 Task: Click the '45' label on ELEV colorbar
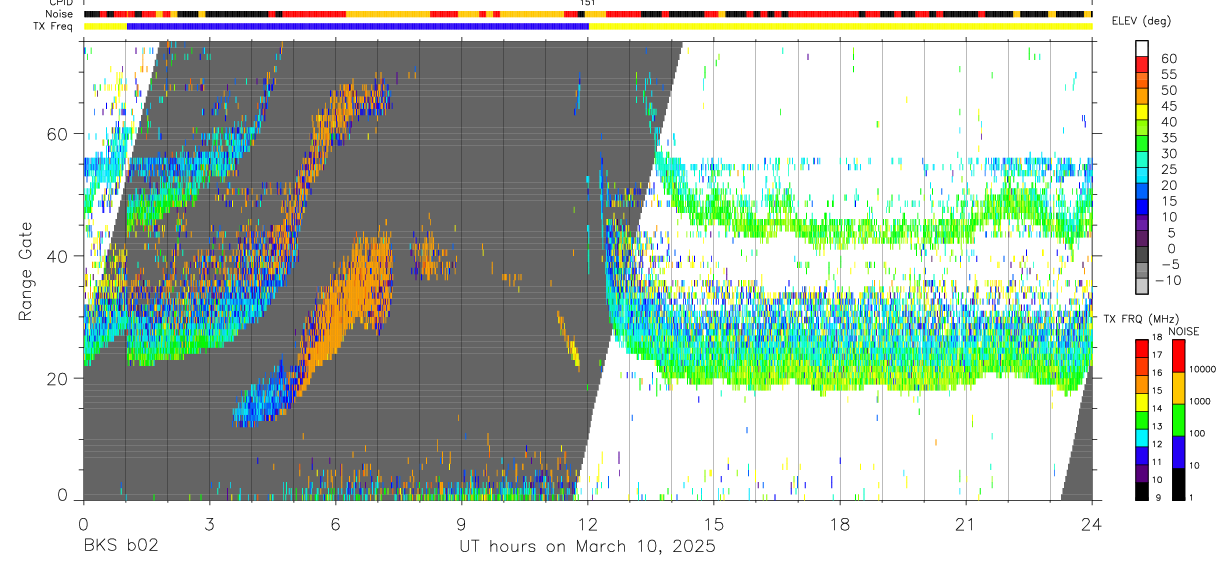click(x=1169, y=106)
